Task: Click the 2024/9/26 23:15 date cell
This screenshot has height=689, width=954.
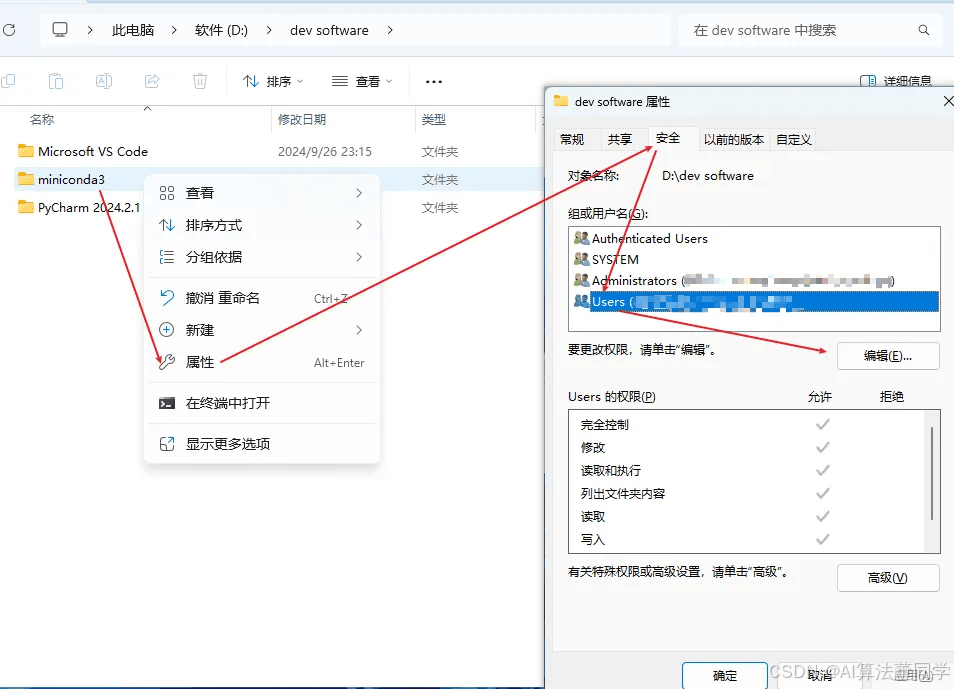Action: pyautogui.click(x=325, y=152)
